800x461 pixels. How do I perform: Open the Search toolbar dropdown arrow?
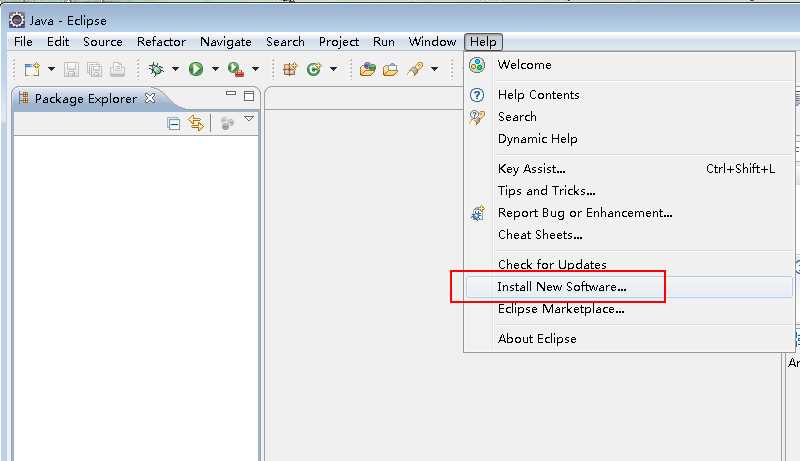[x=434, y=69]
